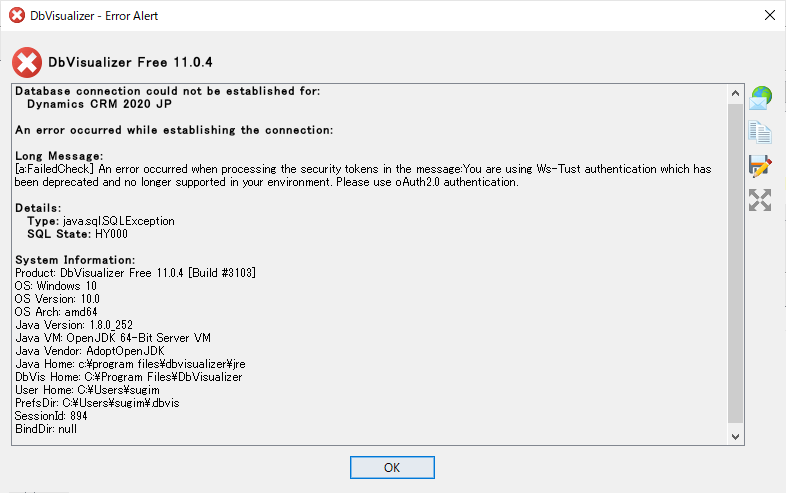
Task: Click the Product build #3103 line
Action: [135, 273]
